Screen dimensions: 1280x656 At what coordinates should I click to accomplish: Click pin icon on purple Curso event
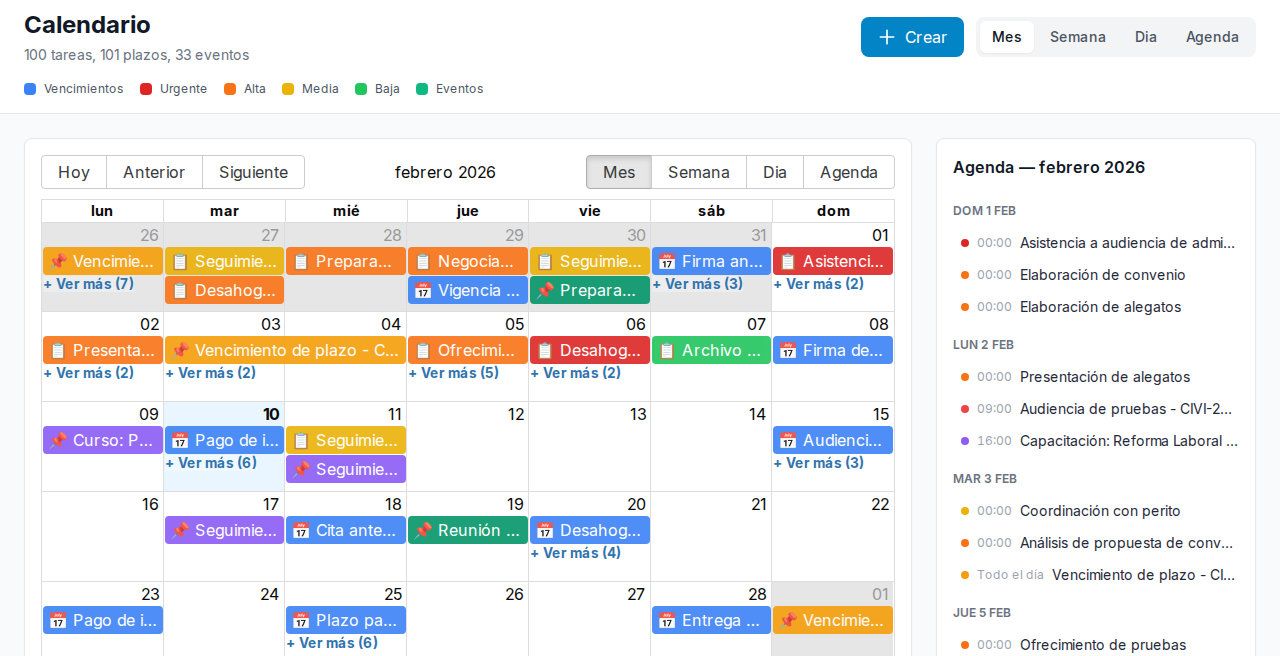click(58, 441)
